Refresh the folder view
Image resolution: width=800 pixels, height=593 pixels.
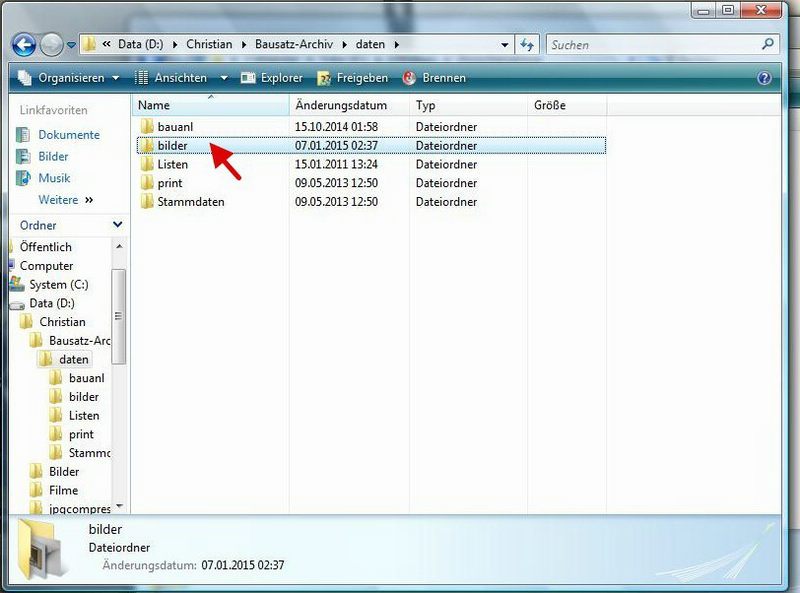click(527, 45)
